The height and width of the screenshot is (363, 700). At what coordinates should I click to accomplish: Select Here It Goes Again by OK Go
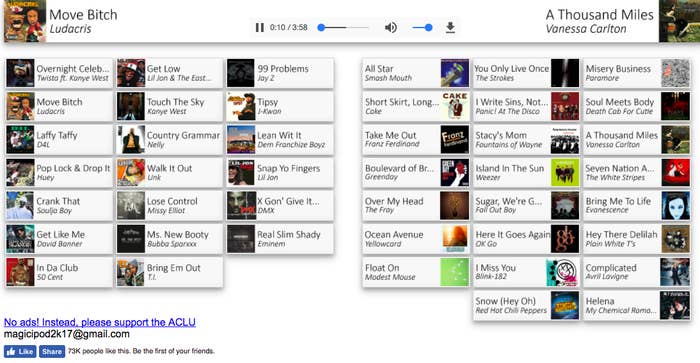(x=526, y=239)
